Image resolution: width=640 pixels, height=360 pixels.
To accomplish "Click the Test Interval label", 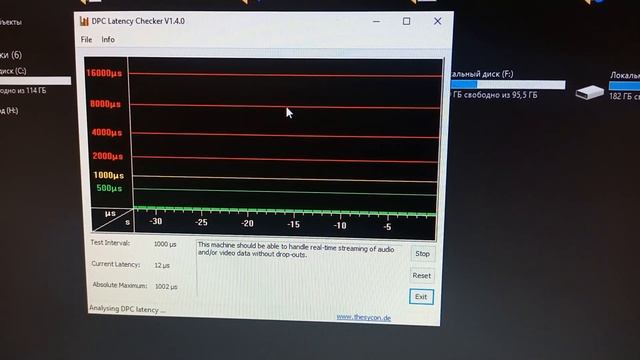I will (x=110, y=243).
